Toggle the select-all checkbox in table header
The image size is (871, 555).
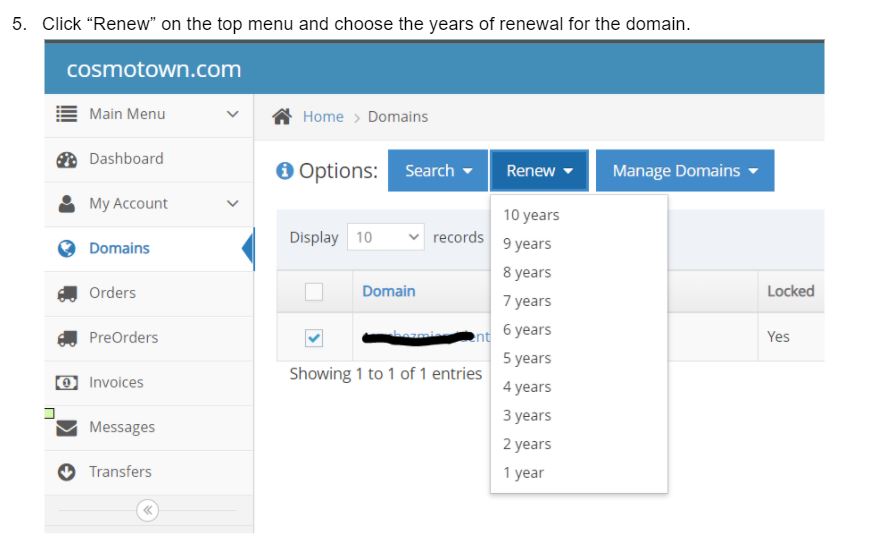(x=314, y=291)
